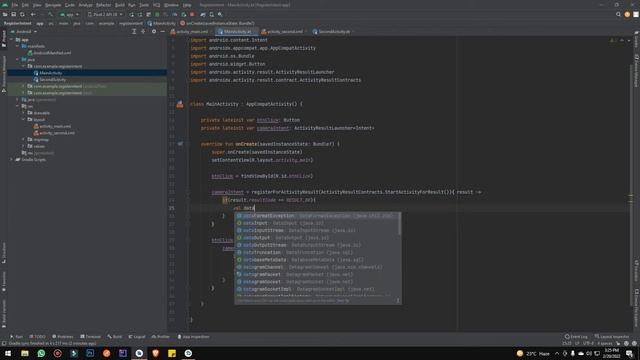Open the Android project view dropdown
This screenshot has width=640, height=360.
click(x=24, y=31)
